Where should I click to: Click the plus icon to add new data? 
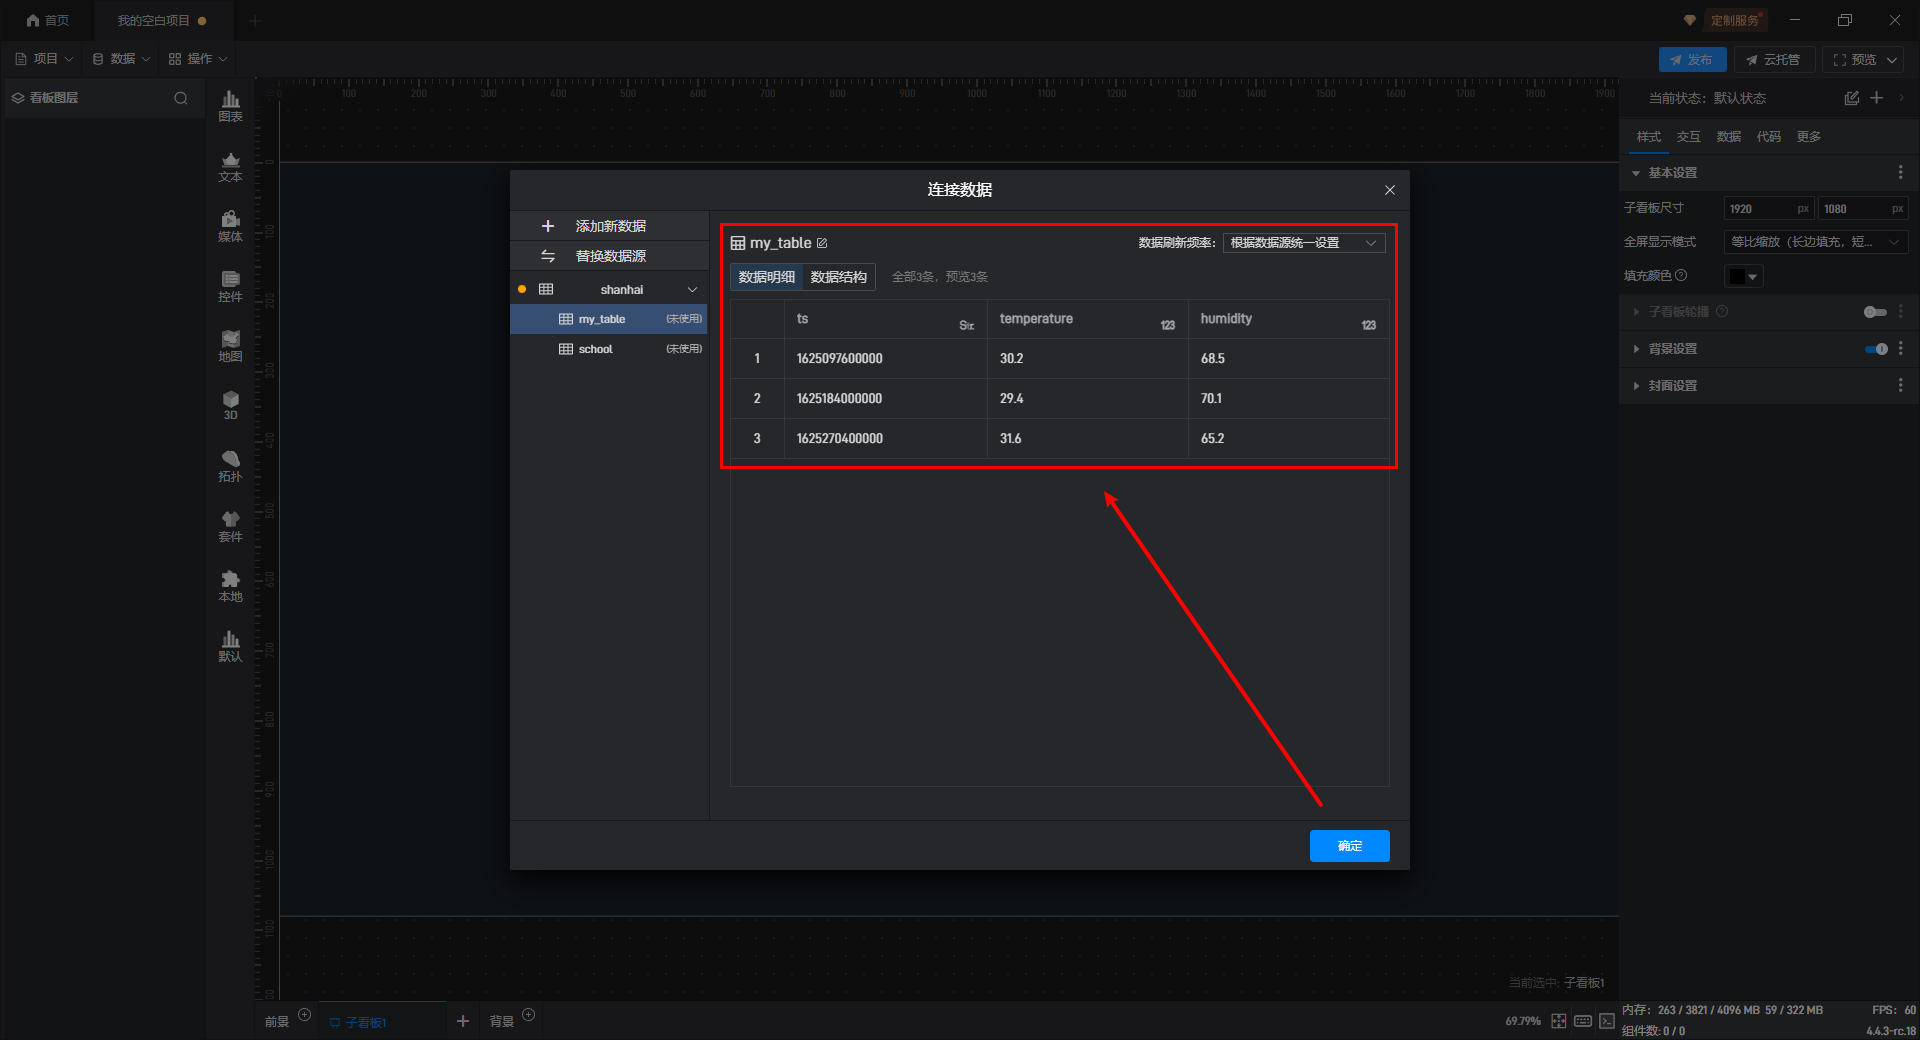pyautogui.click(x=548, y=226)
